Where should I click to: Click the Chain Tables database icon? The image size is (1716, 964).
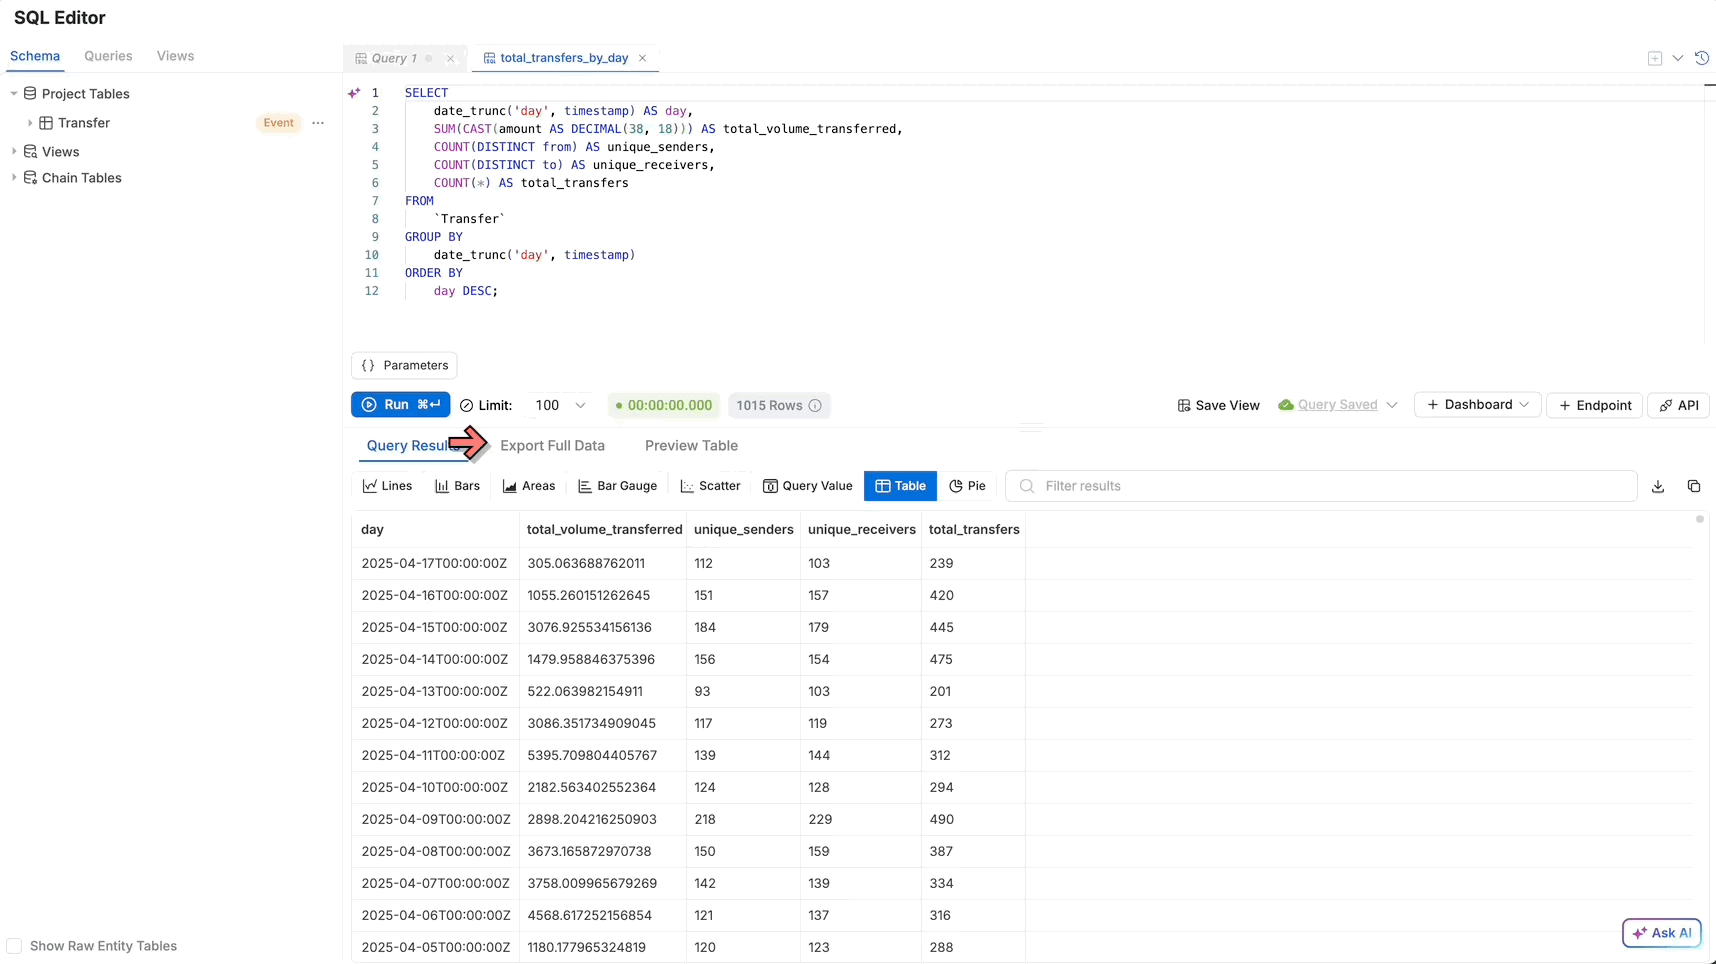[x=30, y=178]
